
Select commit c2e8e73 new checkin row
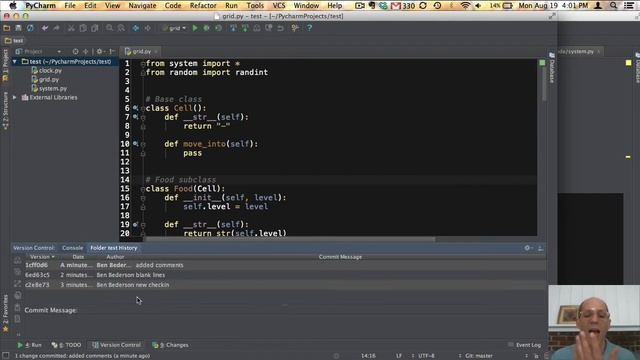[x=285, y=285]
